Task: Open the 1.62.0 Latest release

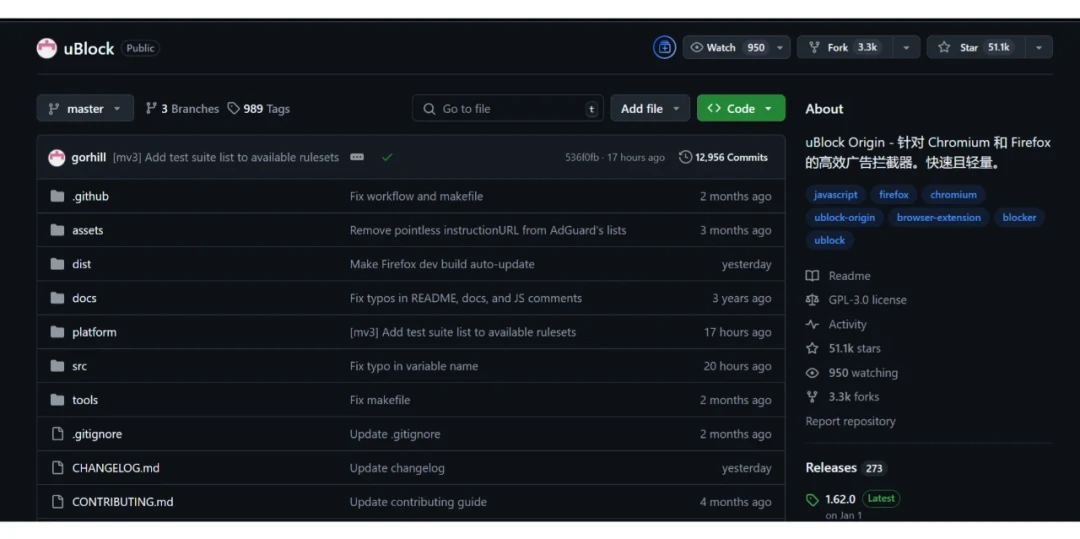Action: tap(853, 499)
